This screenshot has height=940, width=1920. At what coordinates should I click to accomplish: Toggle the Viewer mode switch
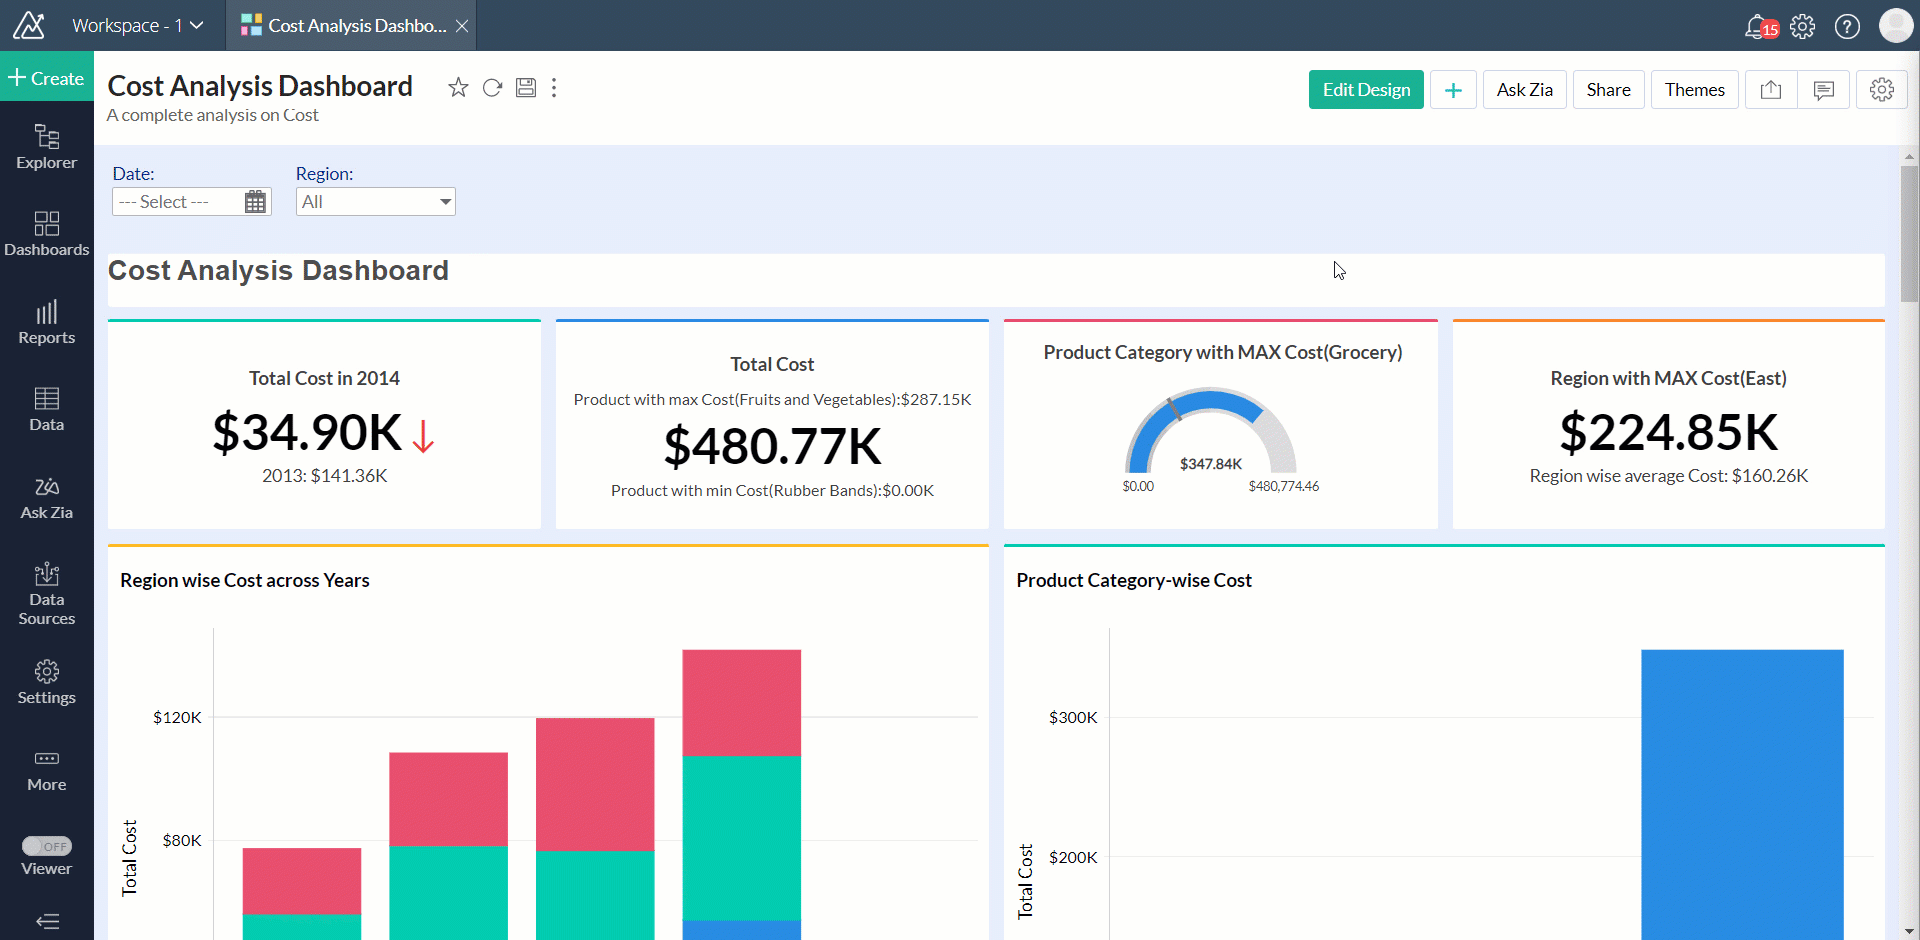pos(47,846)
